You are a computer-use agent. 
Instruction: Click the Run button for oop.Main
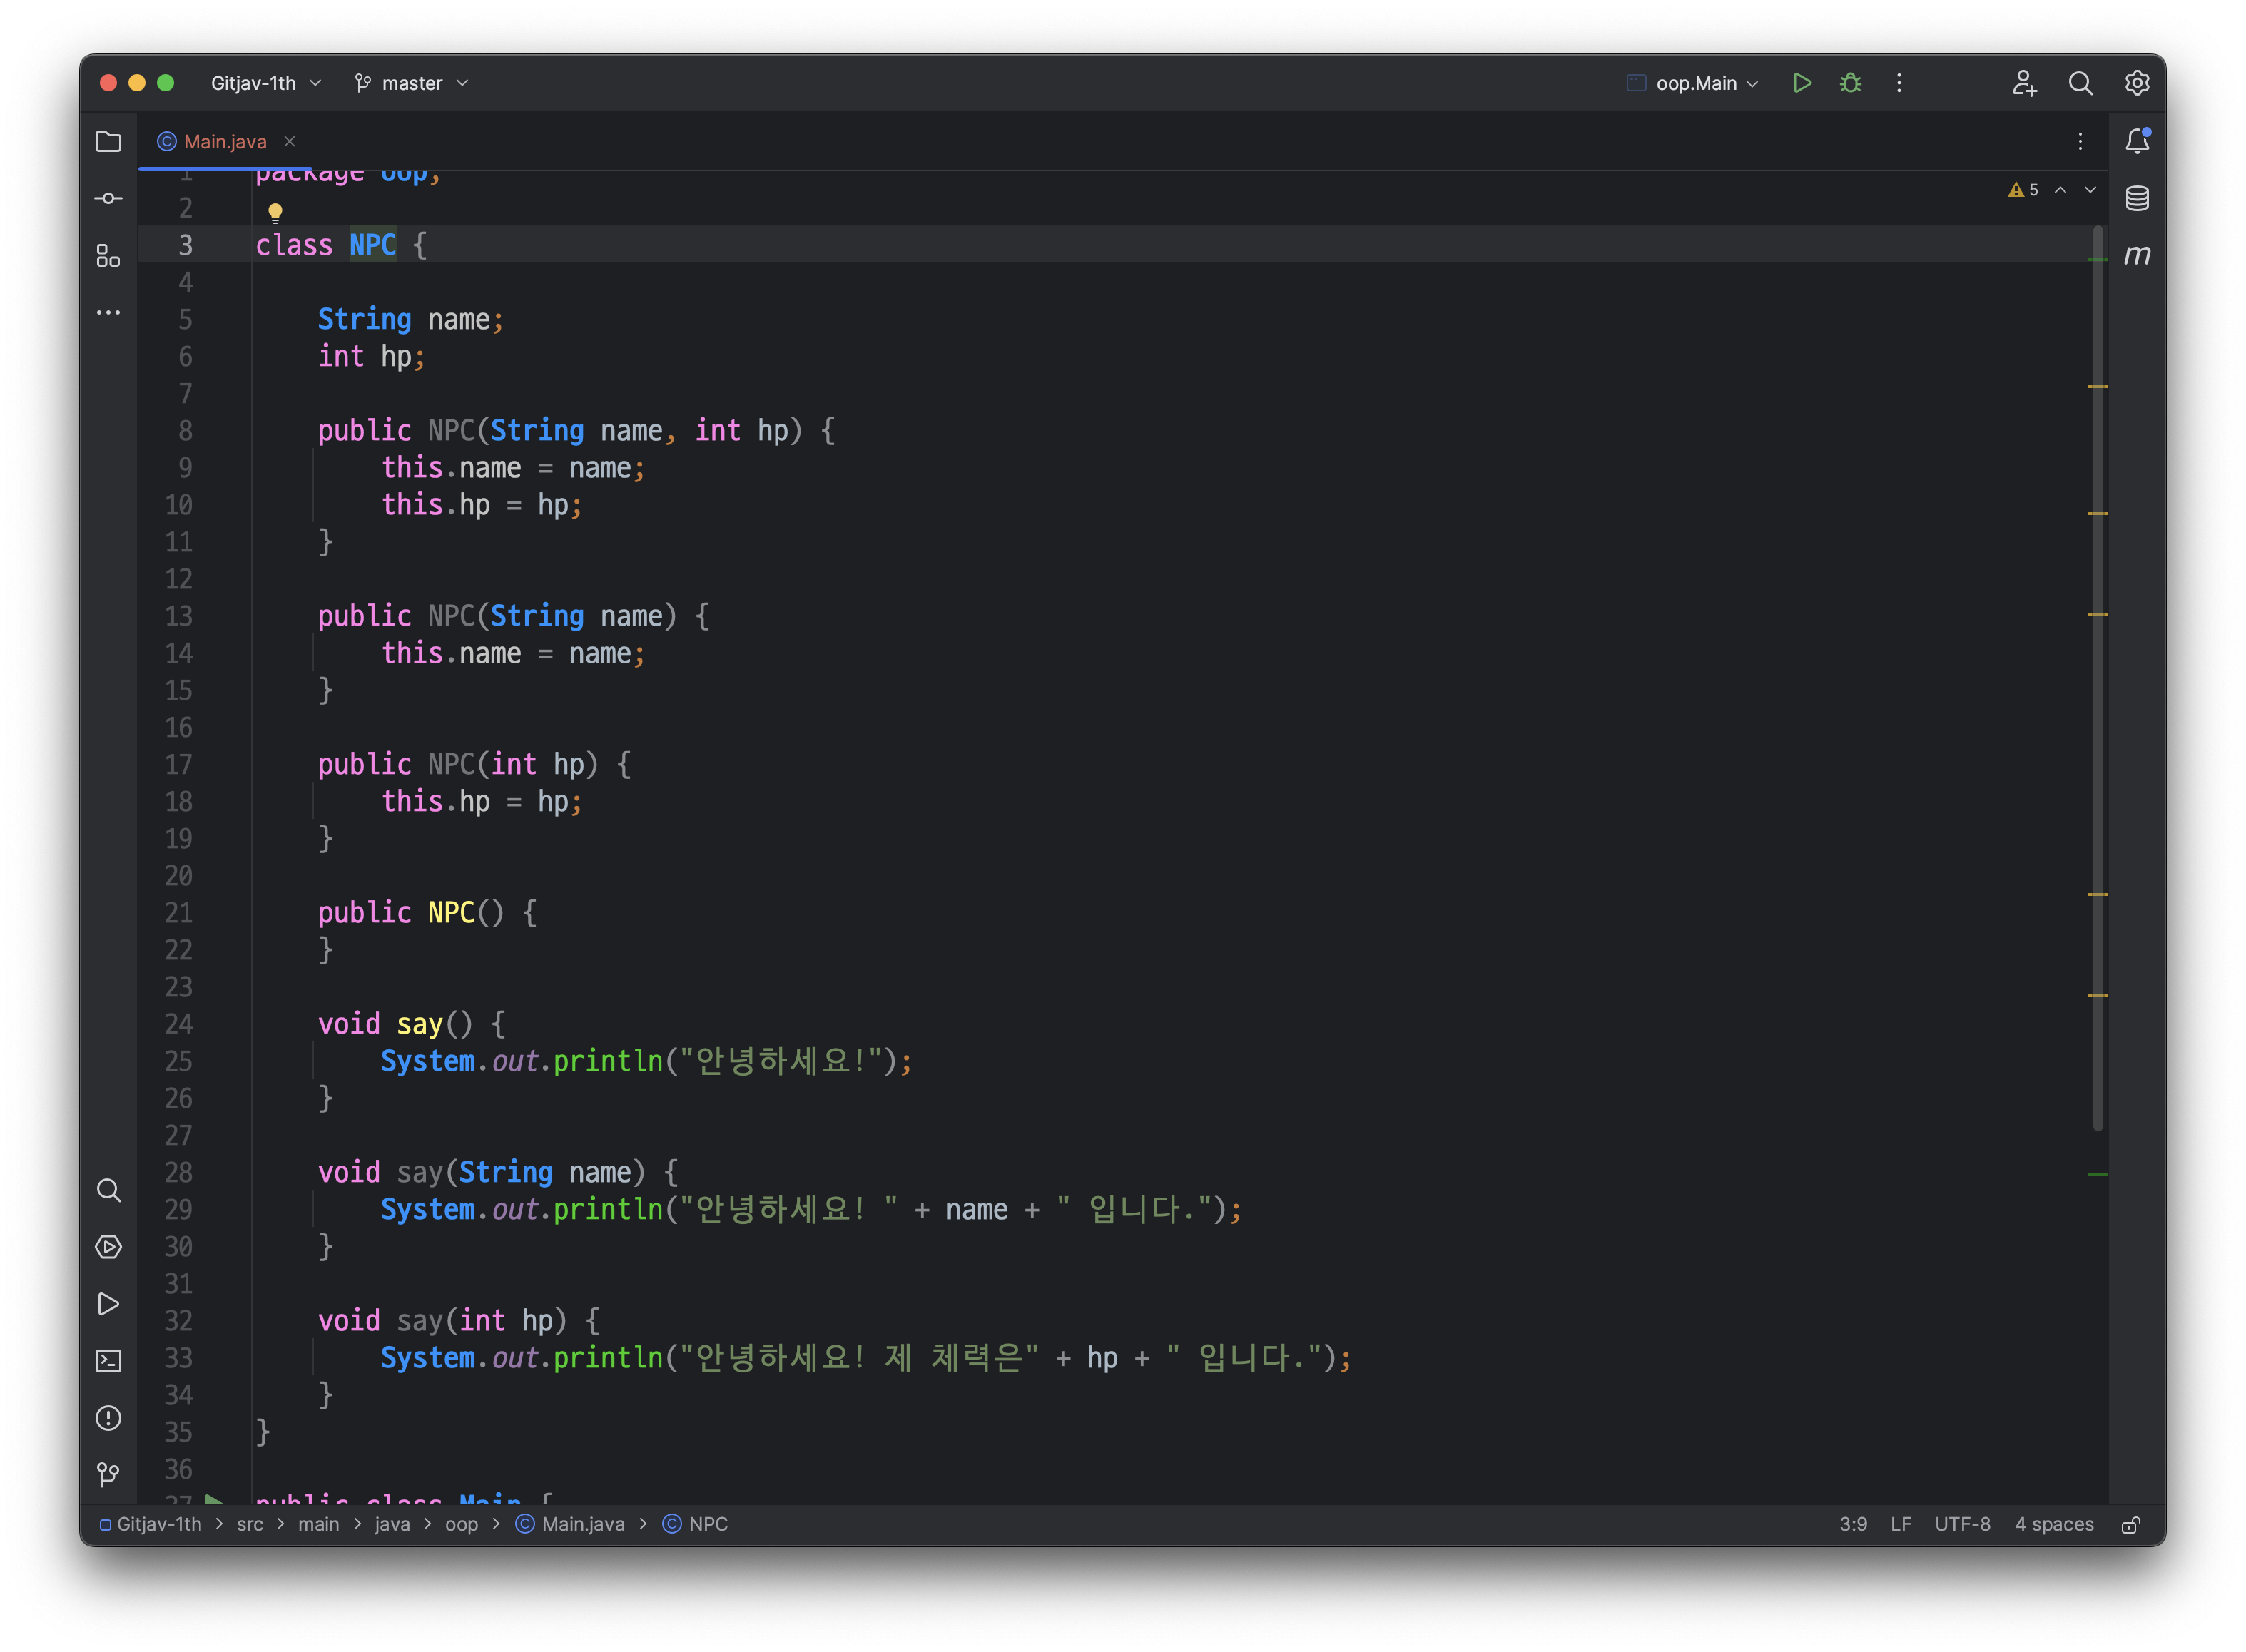(x=1802, y=83)
